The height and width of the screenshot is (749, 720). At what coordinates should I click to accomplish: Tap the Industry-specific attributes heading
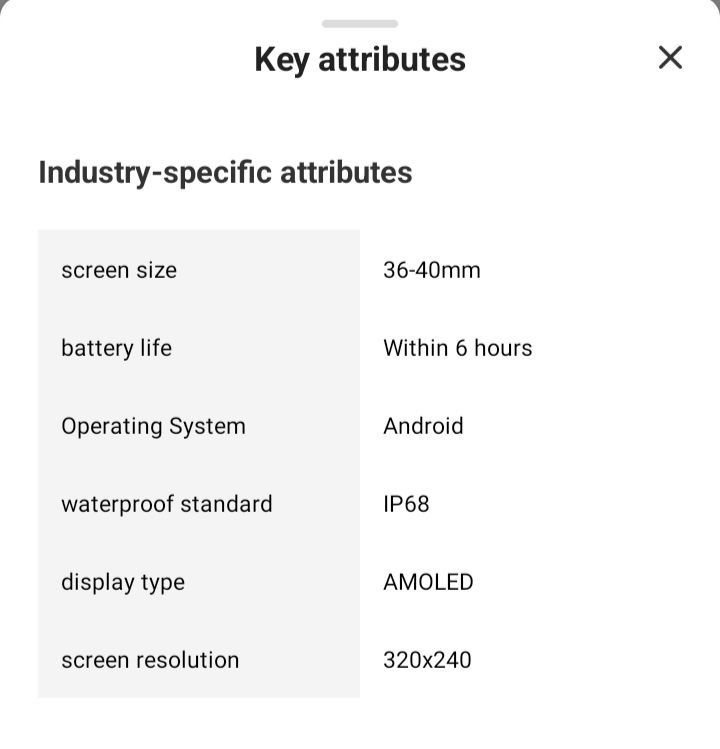click(x=225, y=172)
